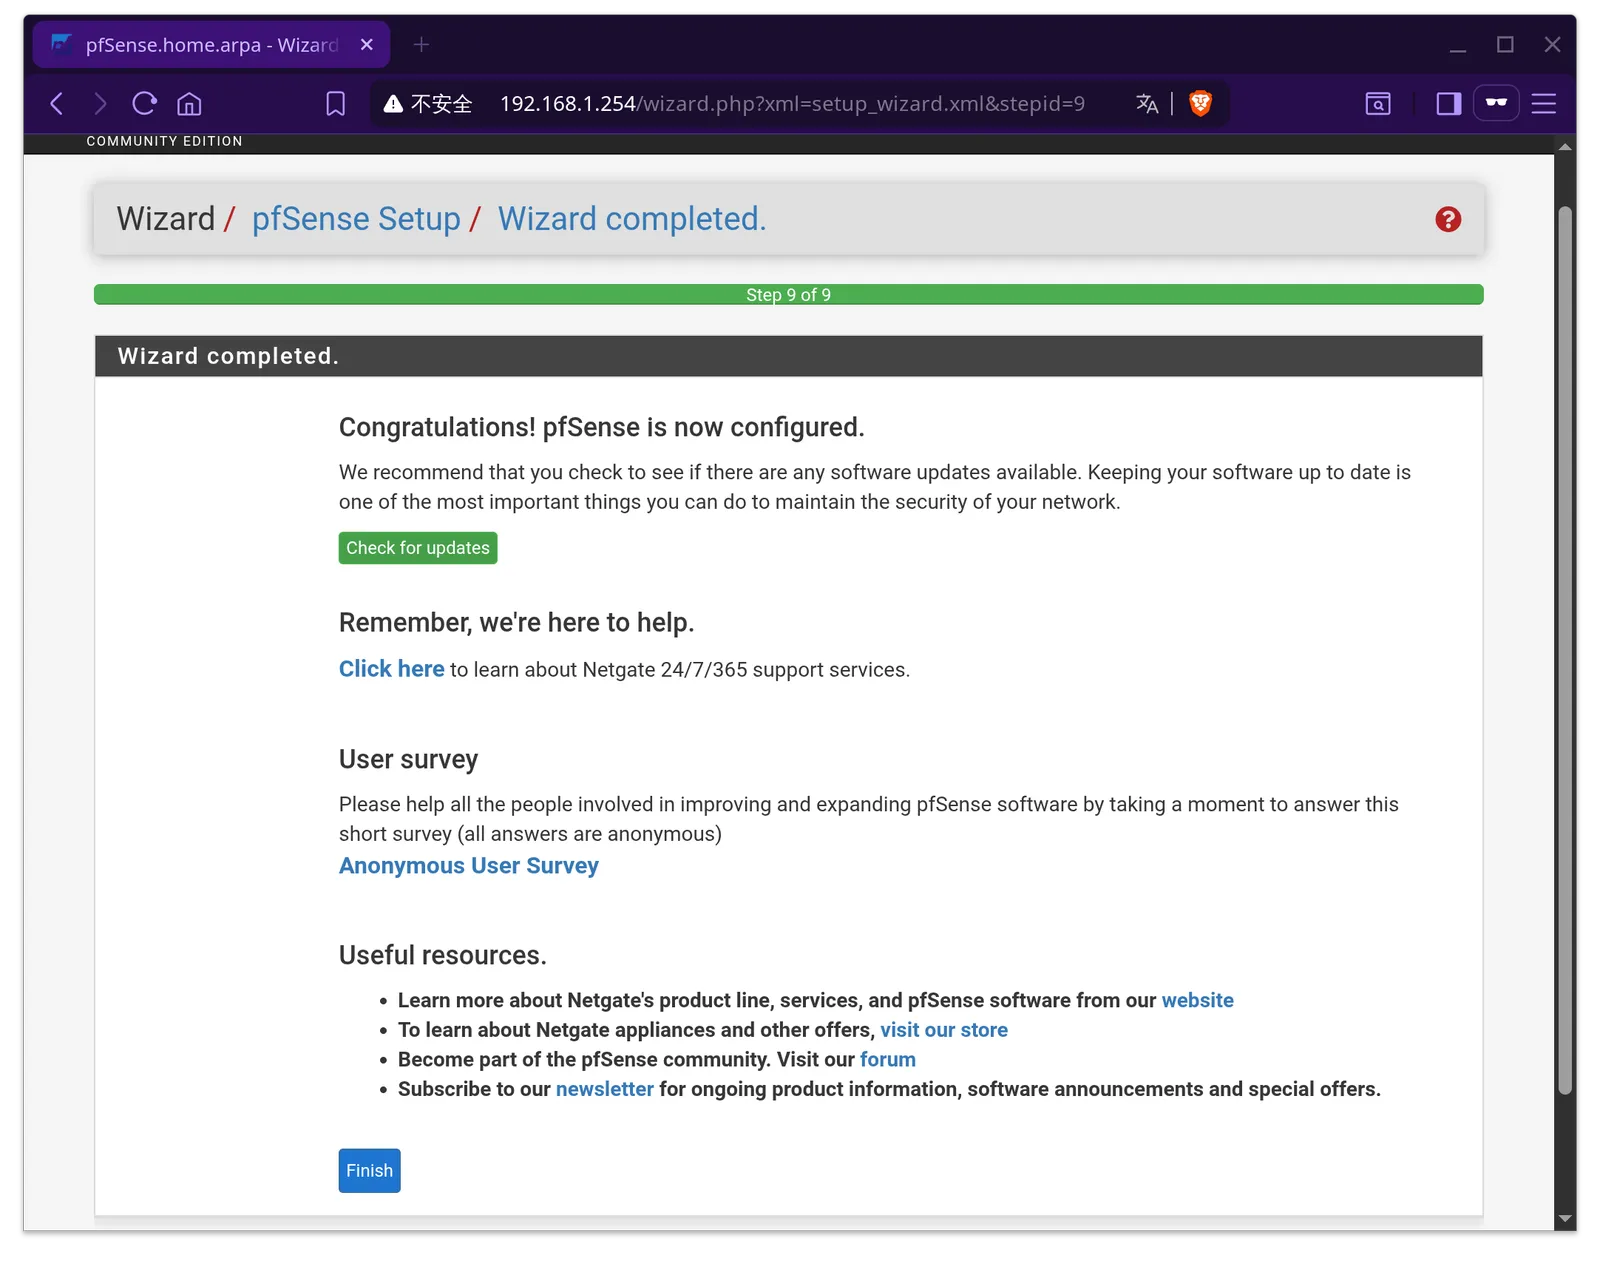Click the red help question mark icon
Viewport: 1600px width, 1278px height.
coord(1448,219)
